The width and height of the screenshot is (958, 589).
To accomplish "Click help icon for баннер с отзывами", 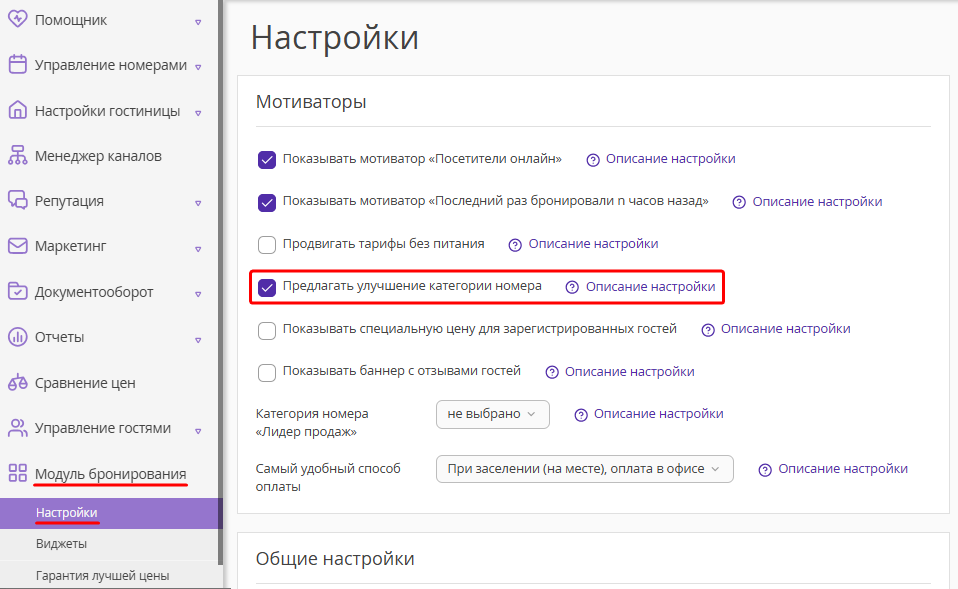I will (552, 372).
